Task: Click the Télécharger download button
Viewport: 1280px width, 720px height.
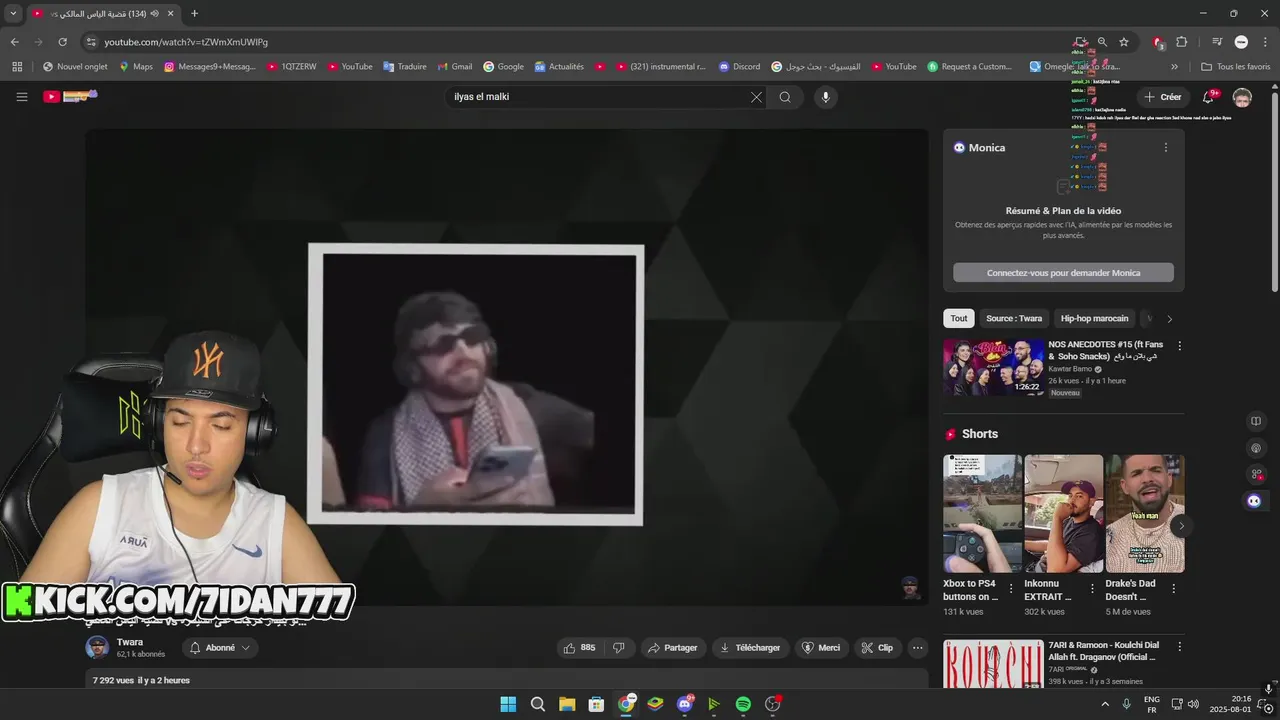Action: [x=750, y=648]
